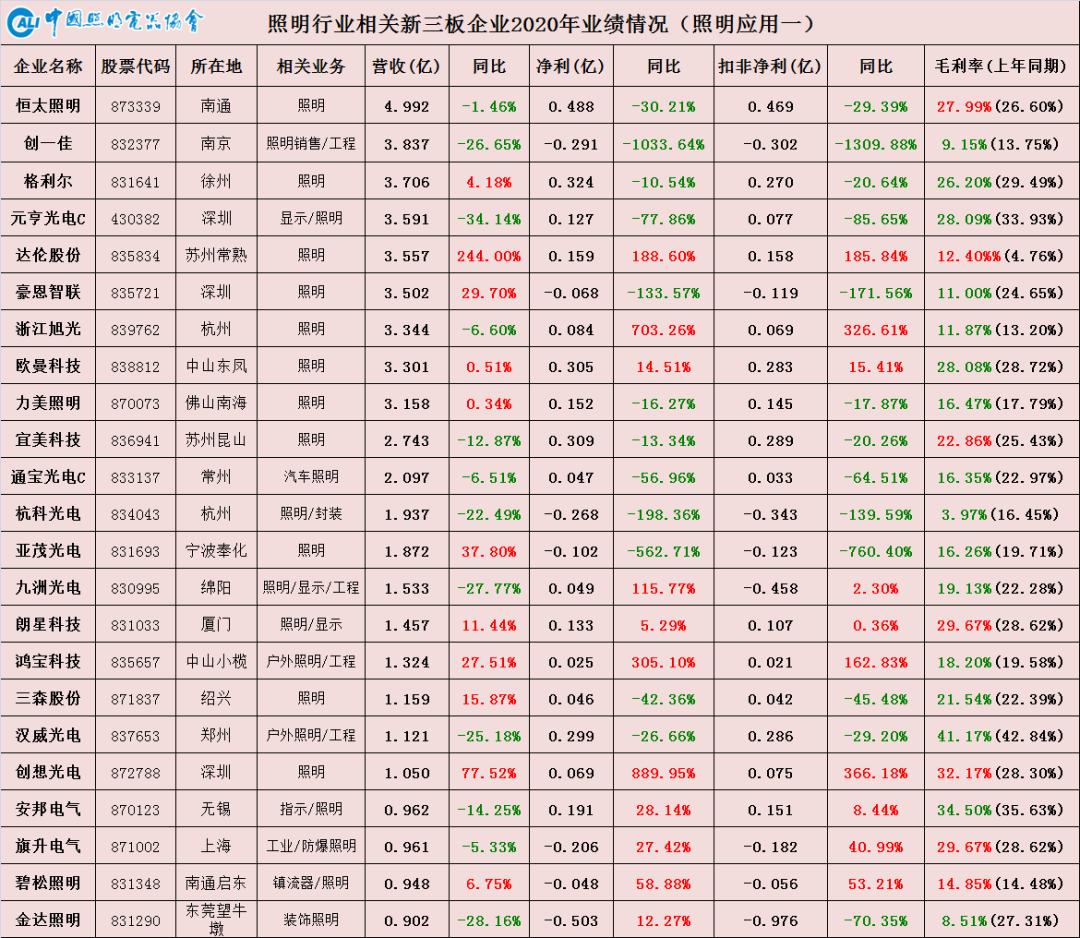
Task: Select net profit value -0.503
Action: (571, 921)
